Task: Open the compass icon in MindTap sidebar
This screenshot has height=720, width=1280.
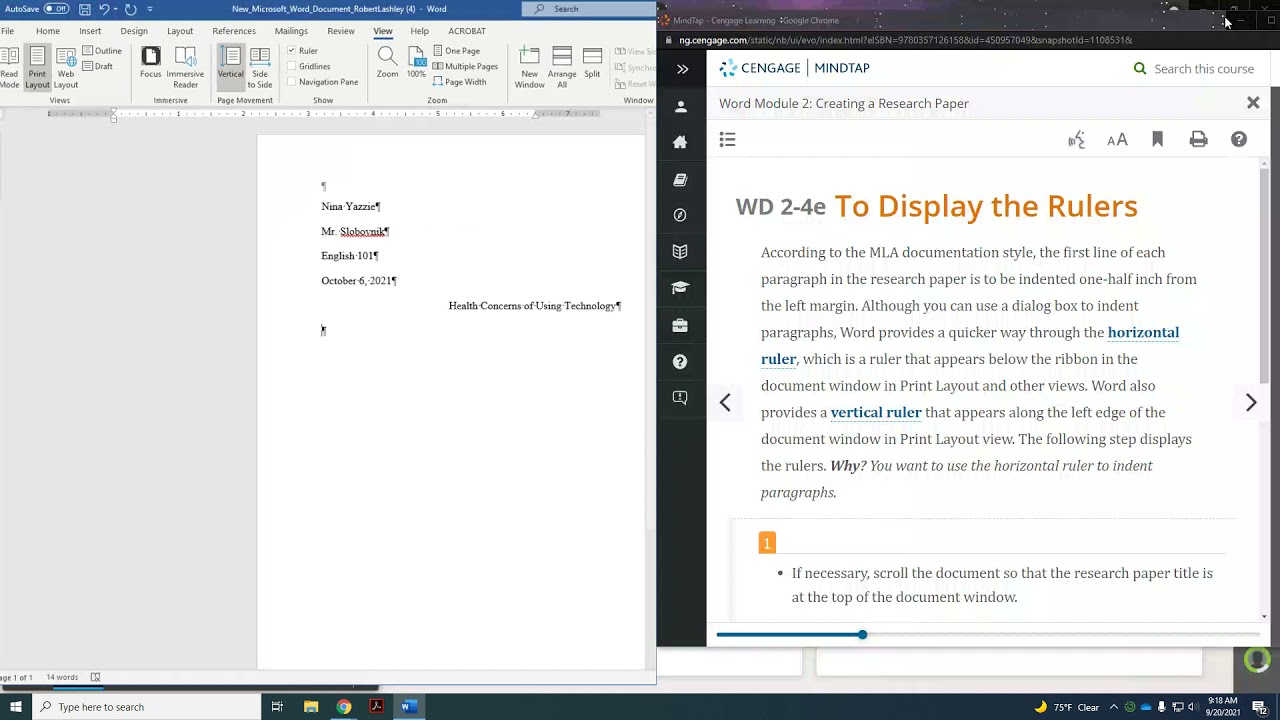Action: point(680,215)
